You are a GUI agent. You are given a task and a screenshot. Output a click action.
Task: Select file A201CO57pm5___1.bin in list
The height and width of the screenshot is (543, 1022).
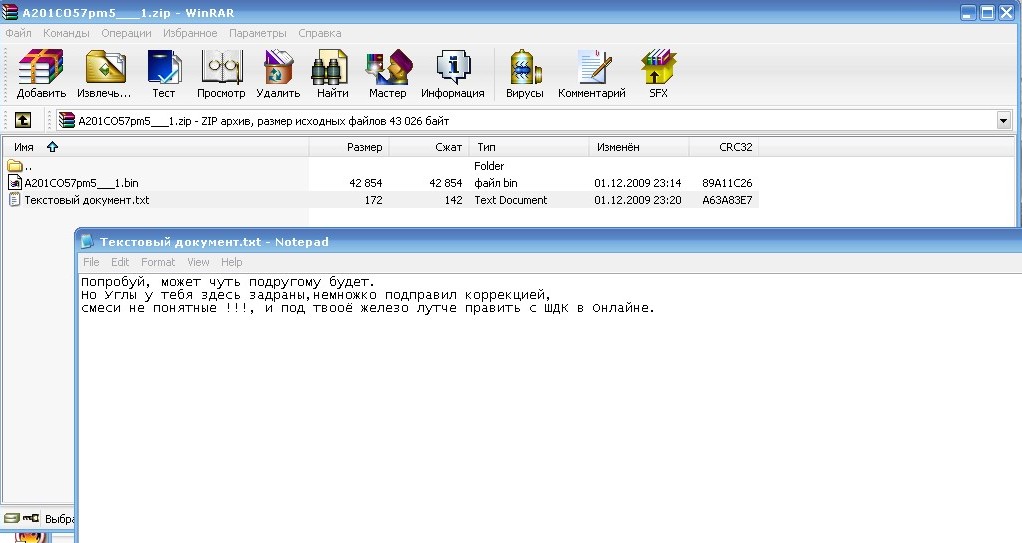81,183
